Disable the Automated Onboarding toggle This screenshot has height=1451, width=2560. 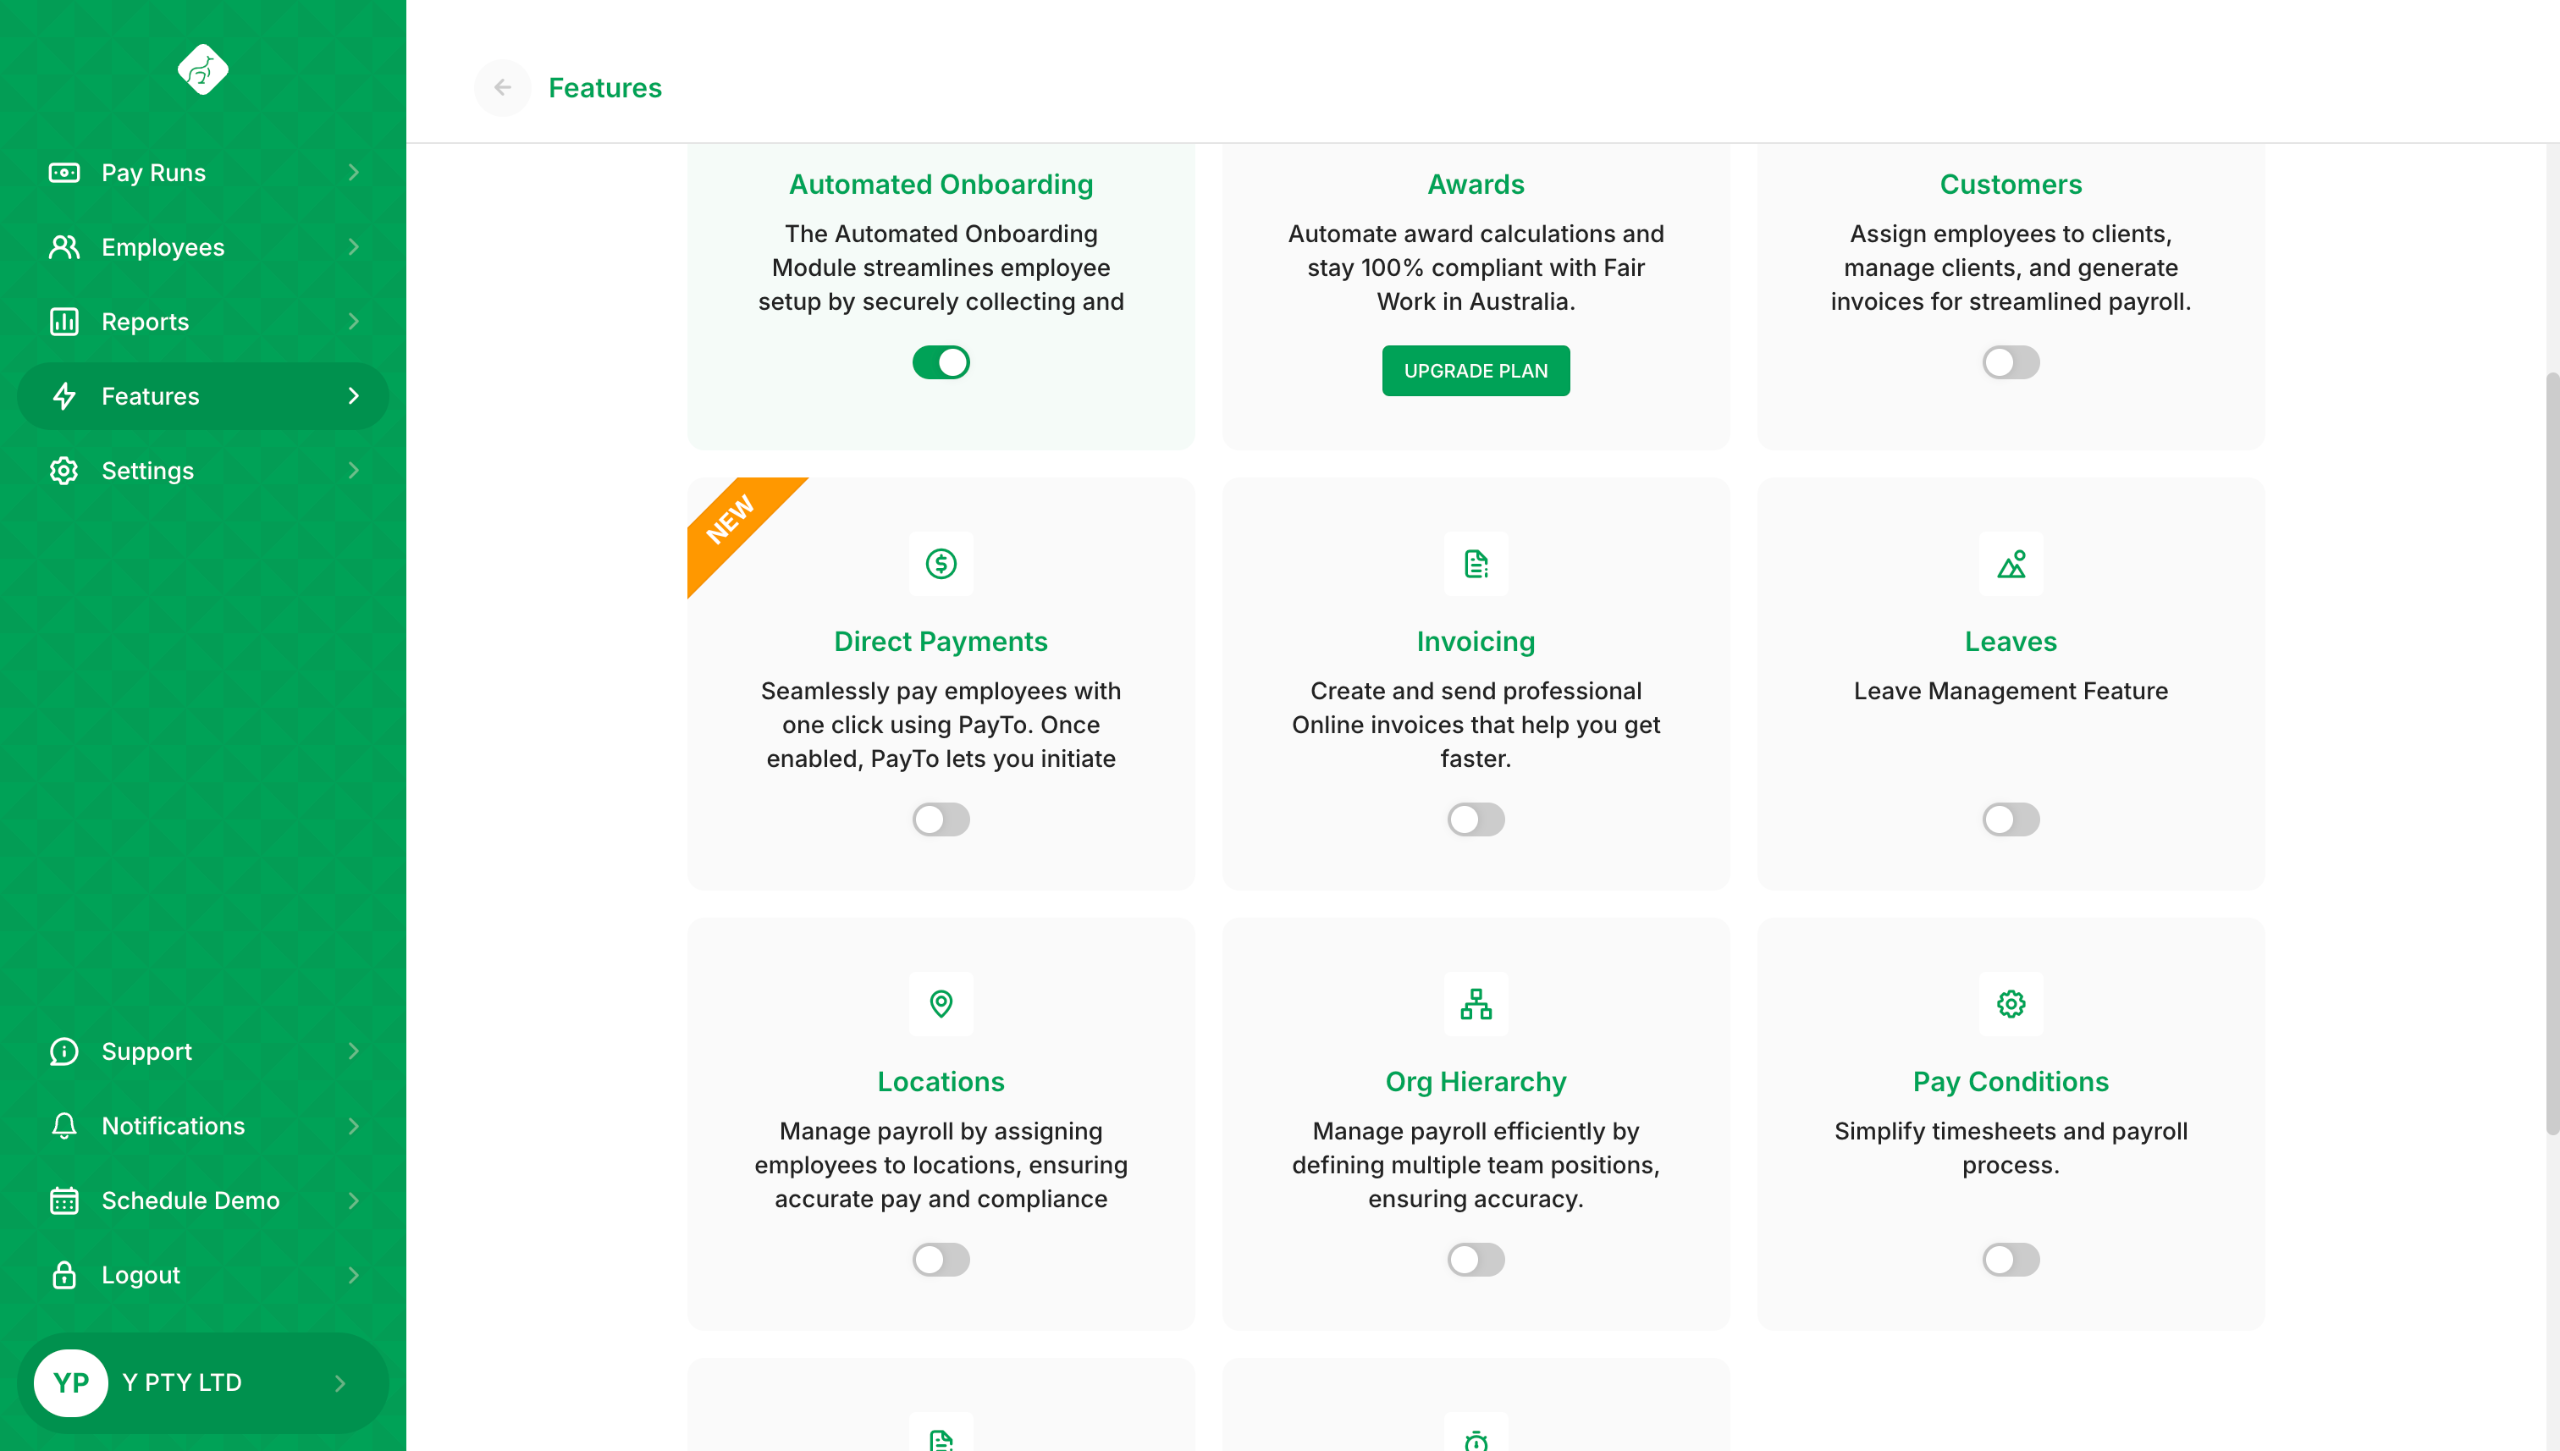pos(940,362)
